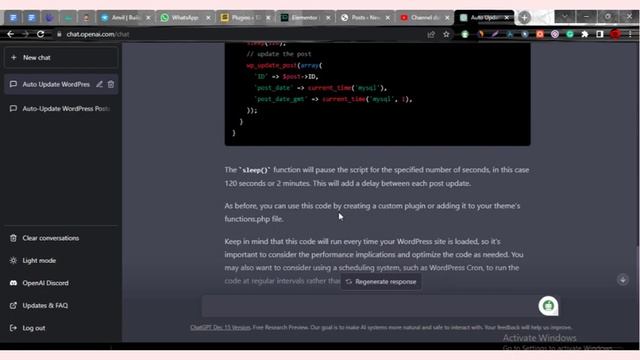The width and height of the screenshot is (640, 360).
Task: Bookmark this page with the star icon
Action: click(x=446, y=34)
